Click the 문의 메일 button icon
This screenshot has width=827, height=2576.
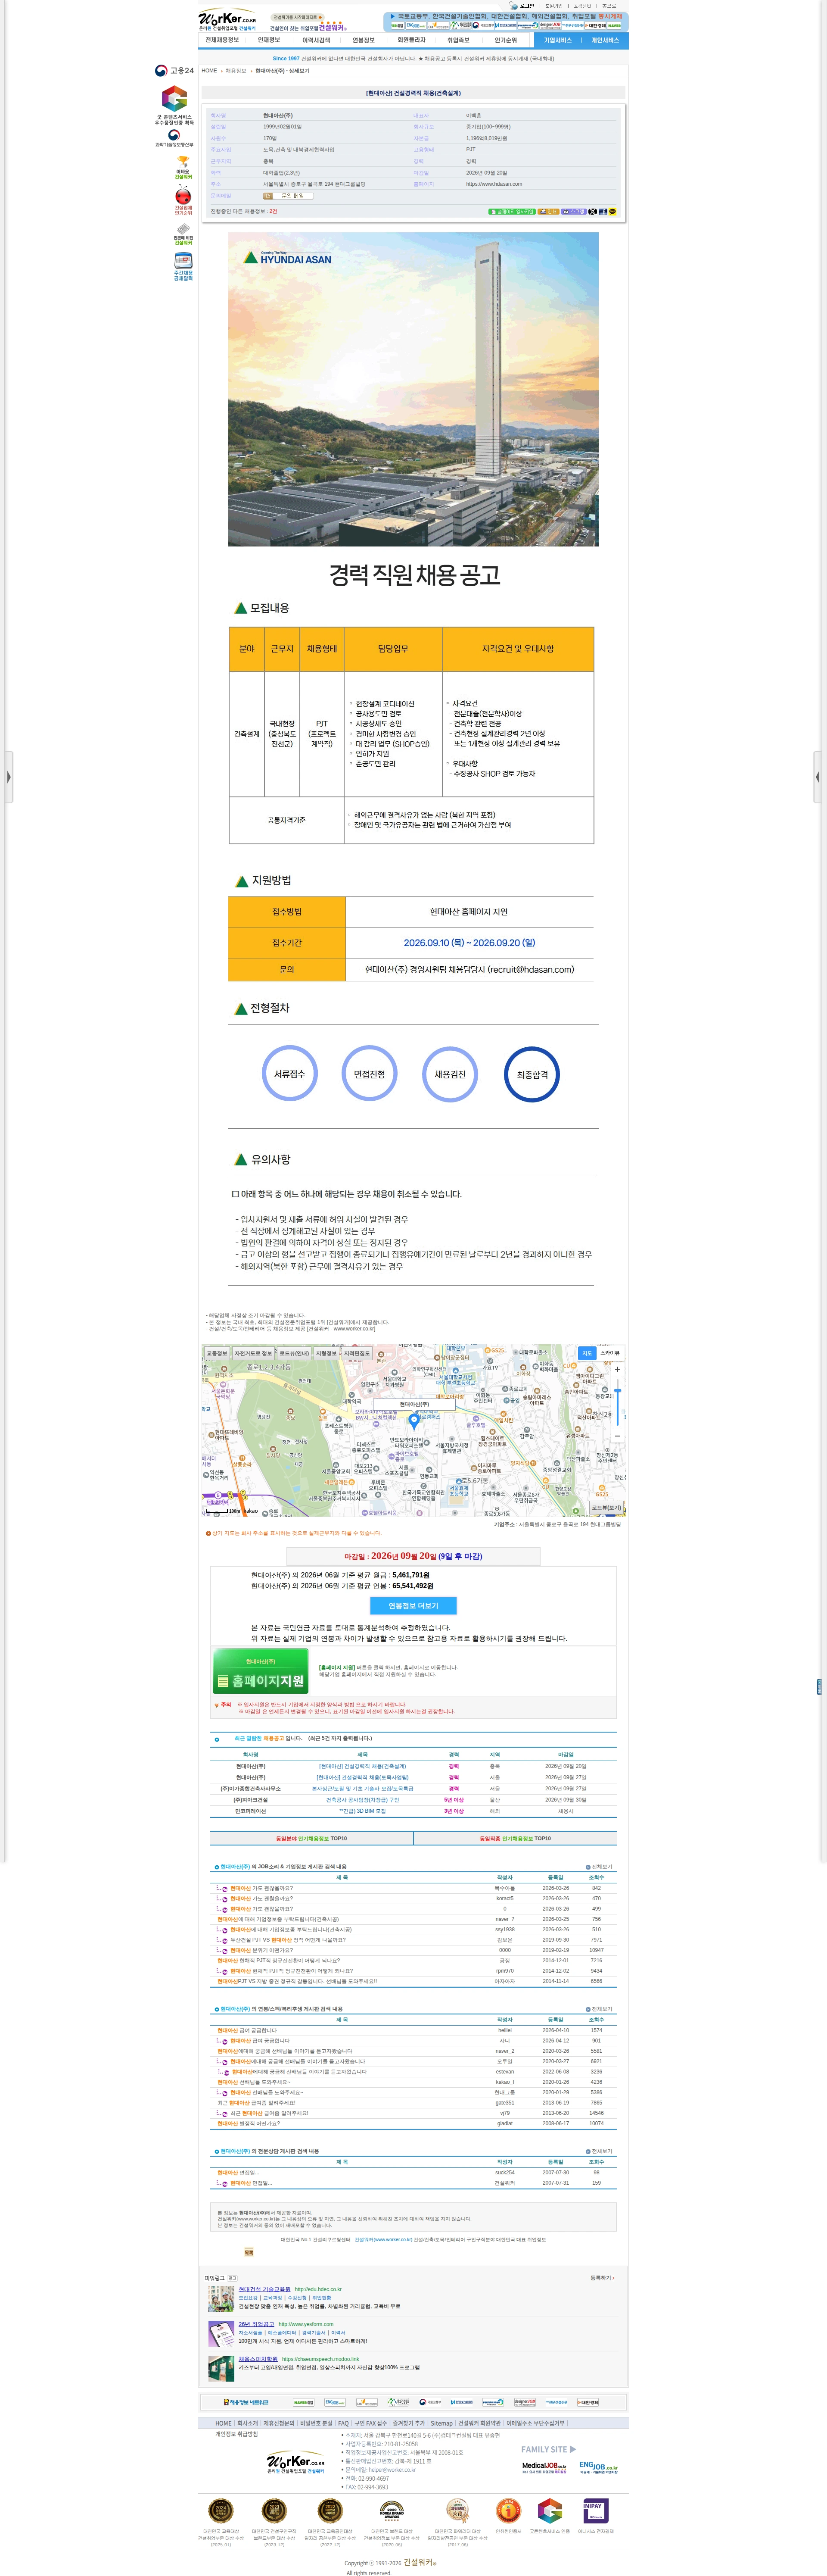pos(288,196)
